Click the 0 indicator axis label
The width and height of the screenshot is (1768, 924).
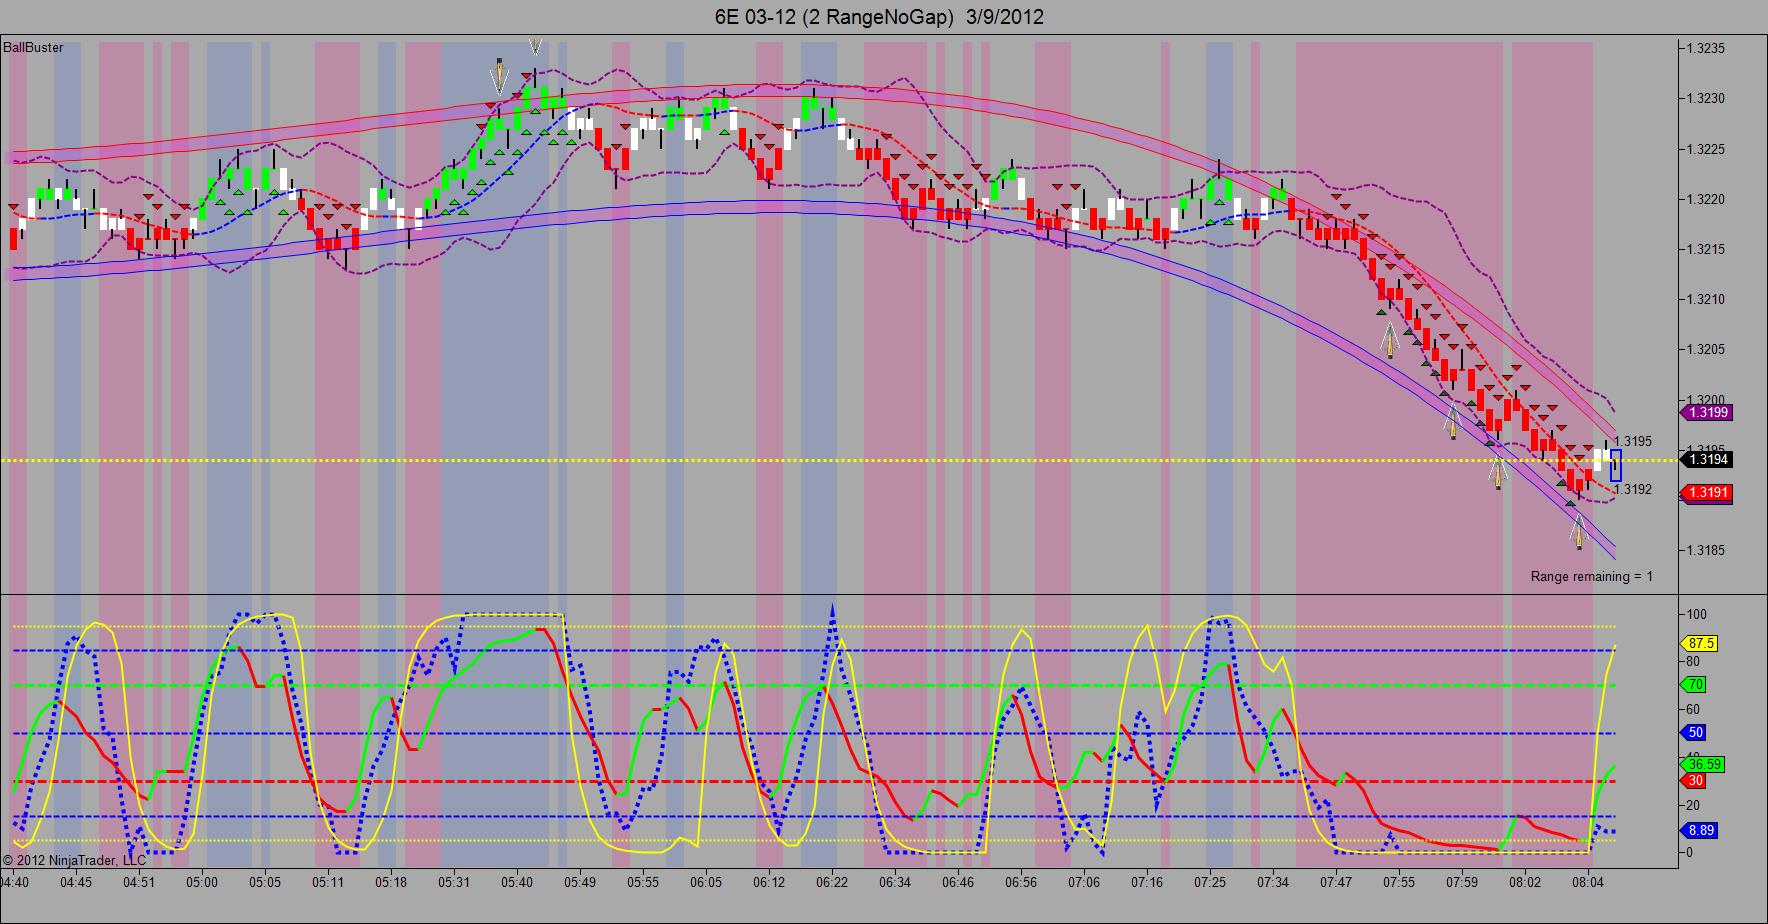click(x=1690, y=853)
